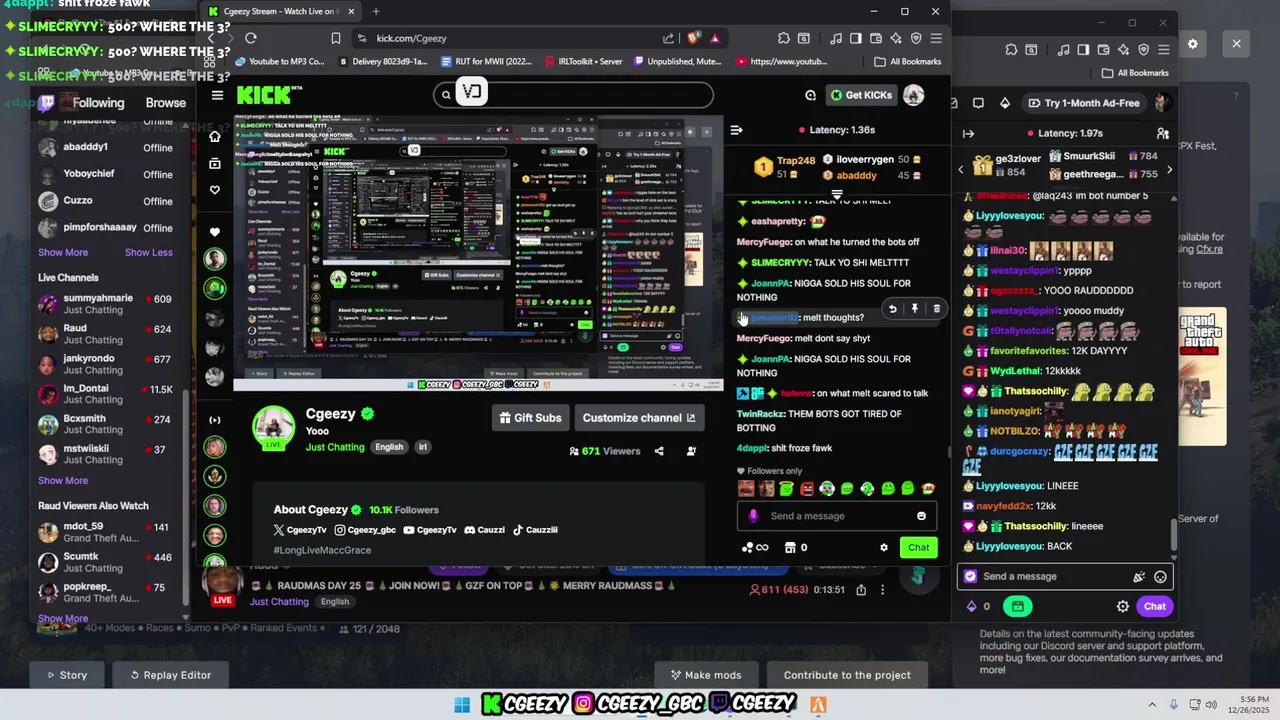The height and width of the screenshot is (720, 1280).
Task: Click Customize channel button
Action: click(638, 418)
